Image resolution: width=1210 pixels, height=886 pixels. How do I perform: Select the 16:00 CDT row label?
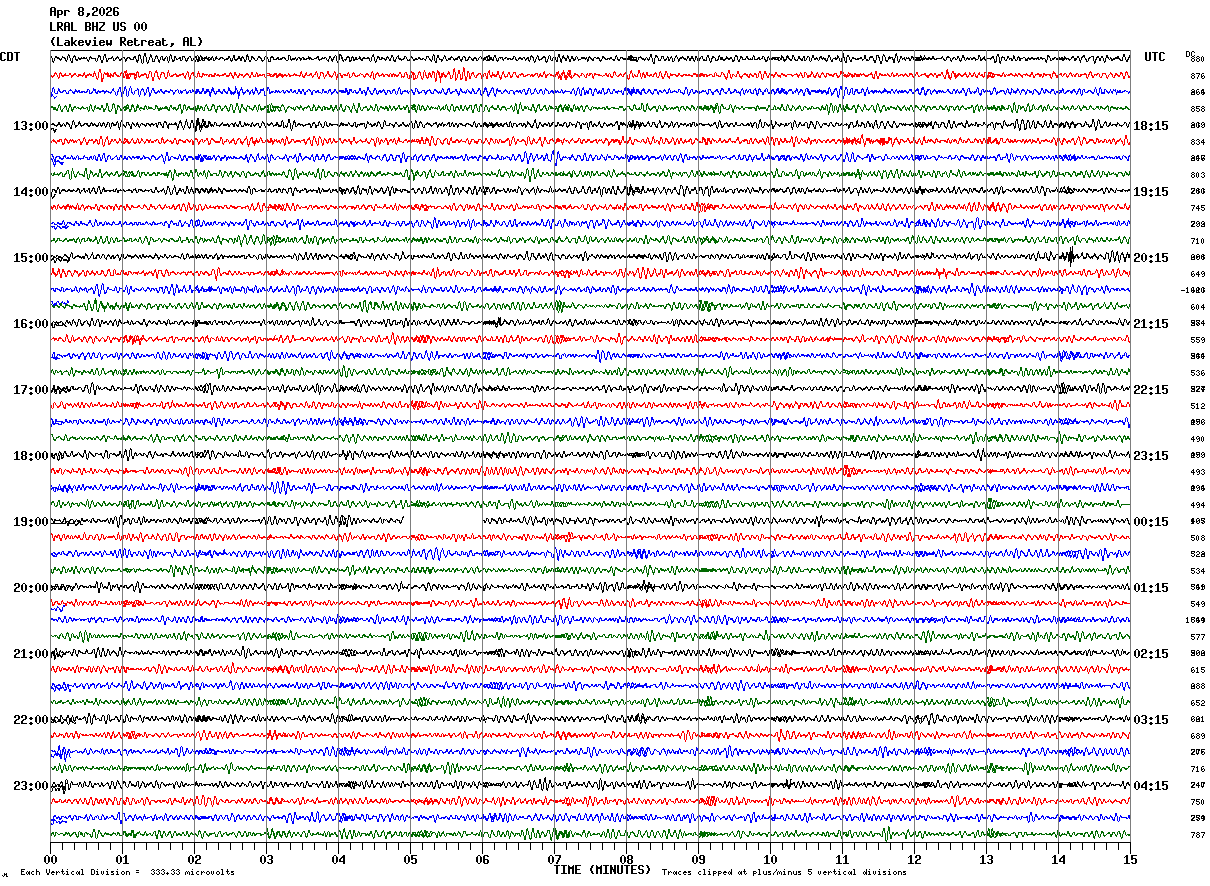30,324
